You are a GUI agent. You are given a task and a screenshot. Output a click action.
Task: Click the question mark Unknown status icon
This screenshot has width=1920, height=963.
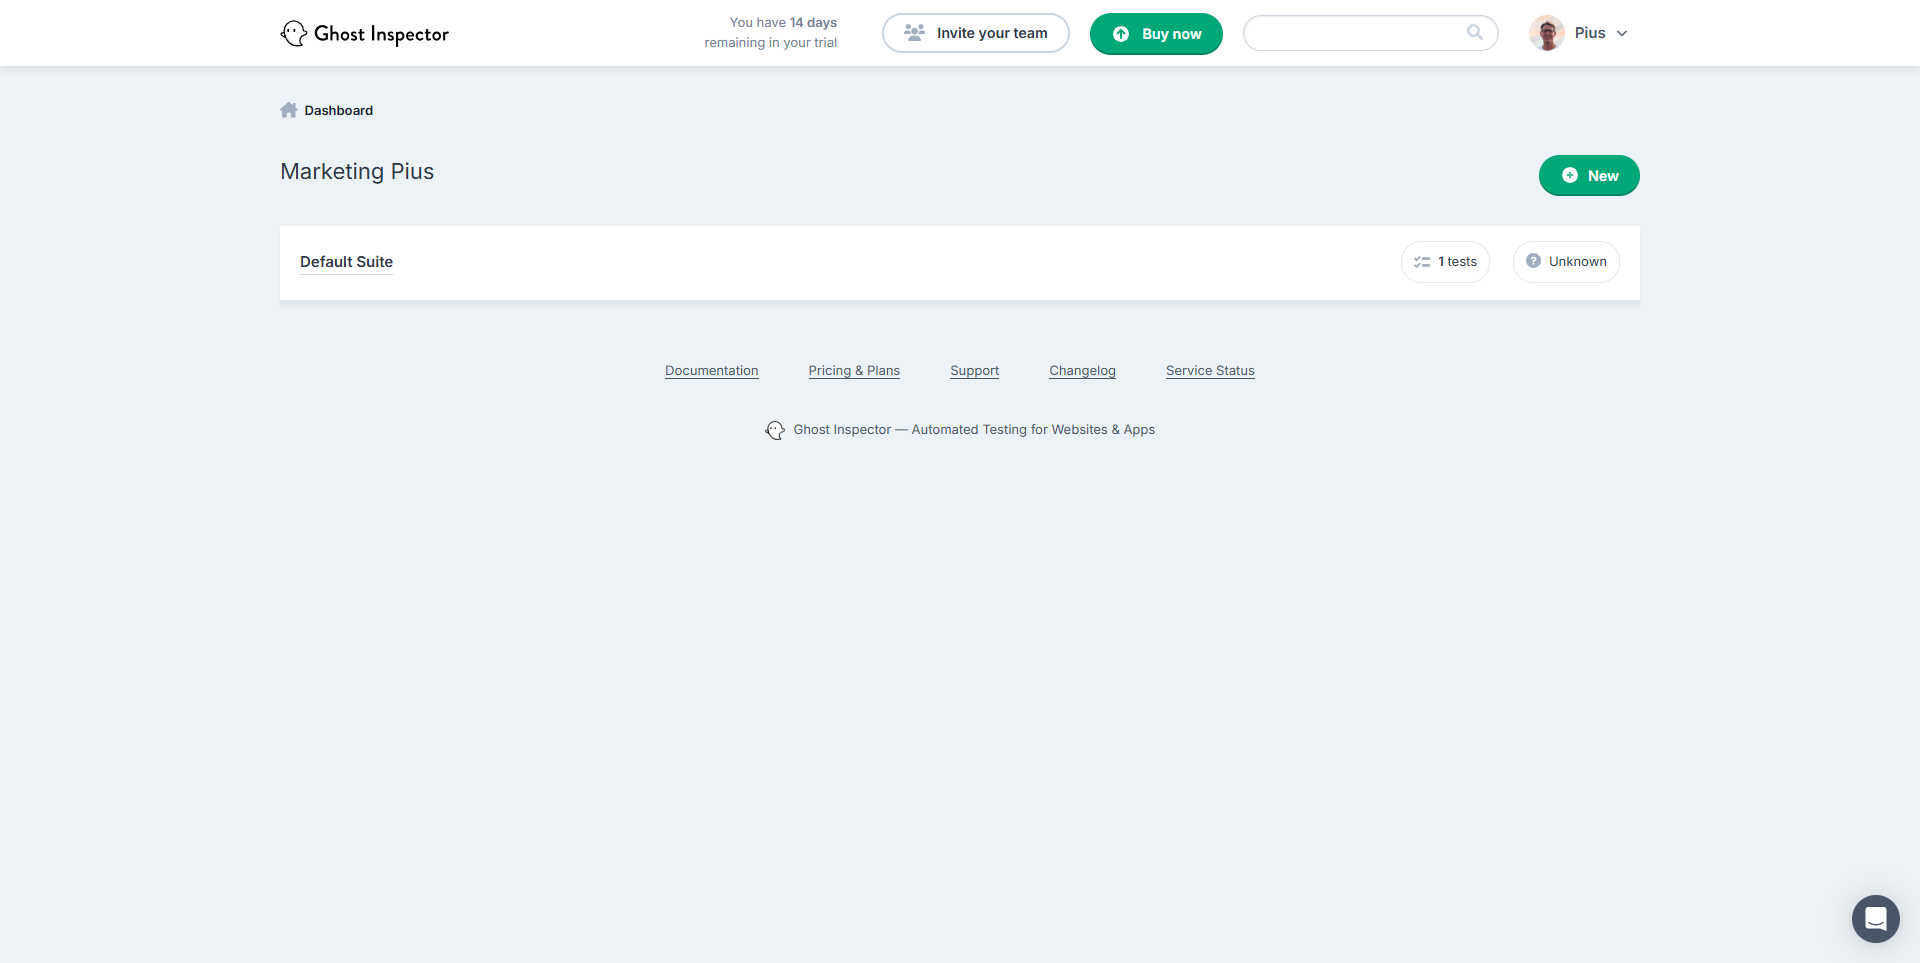click(x=1533, y=261)
